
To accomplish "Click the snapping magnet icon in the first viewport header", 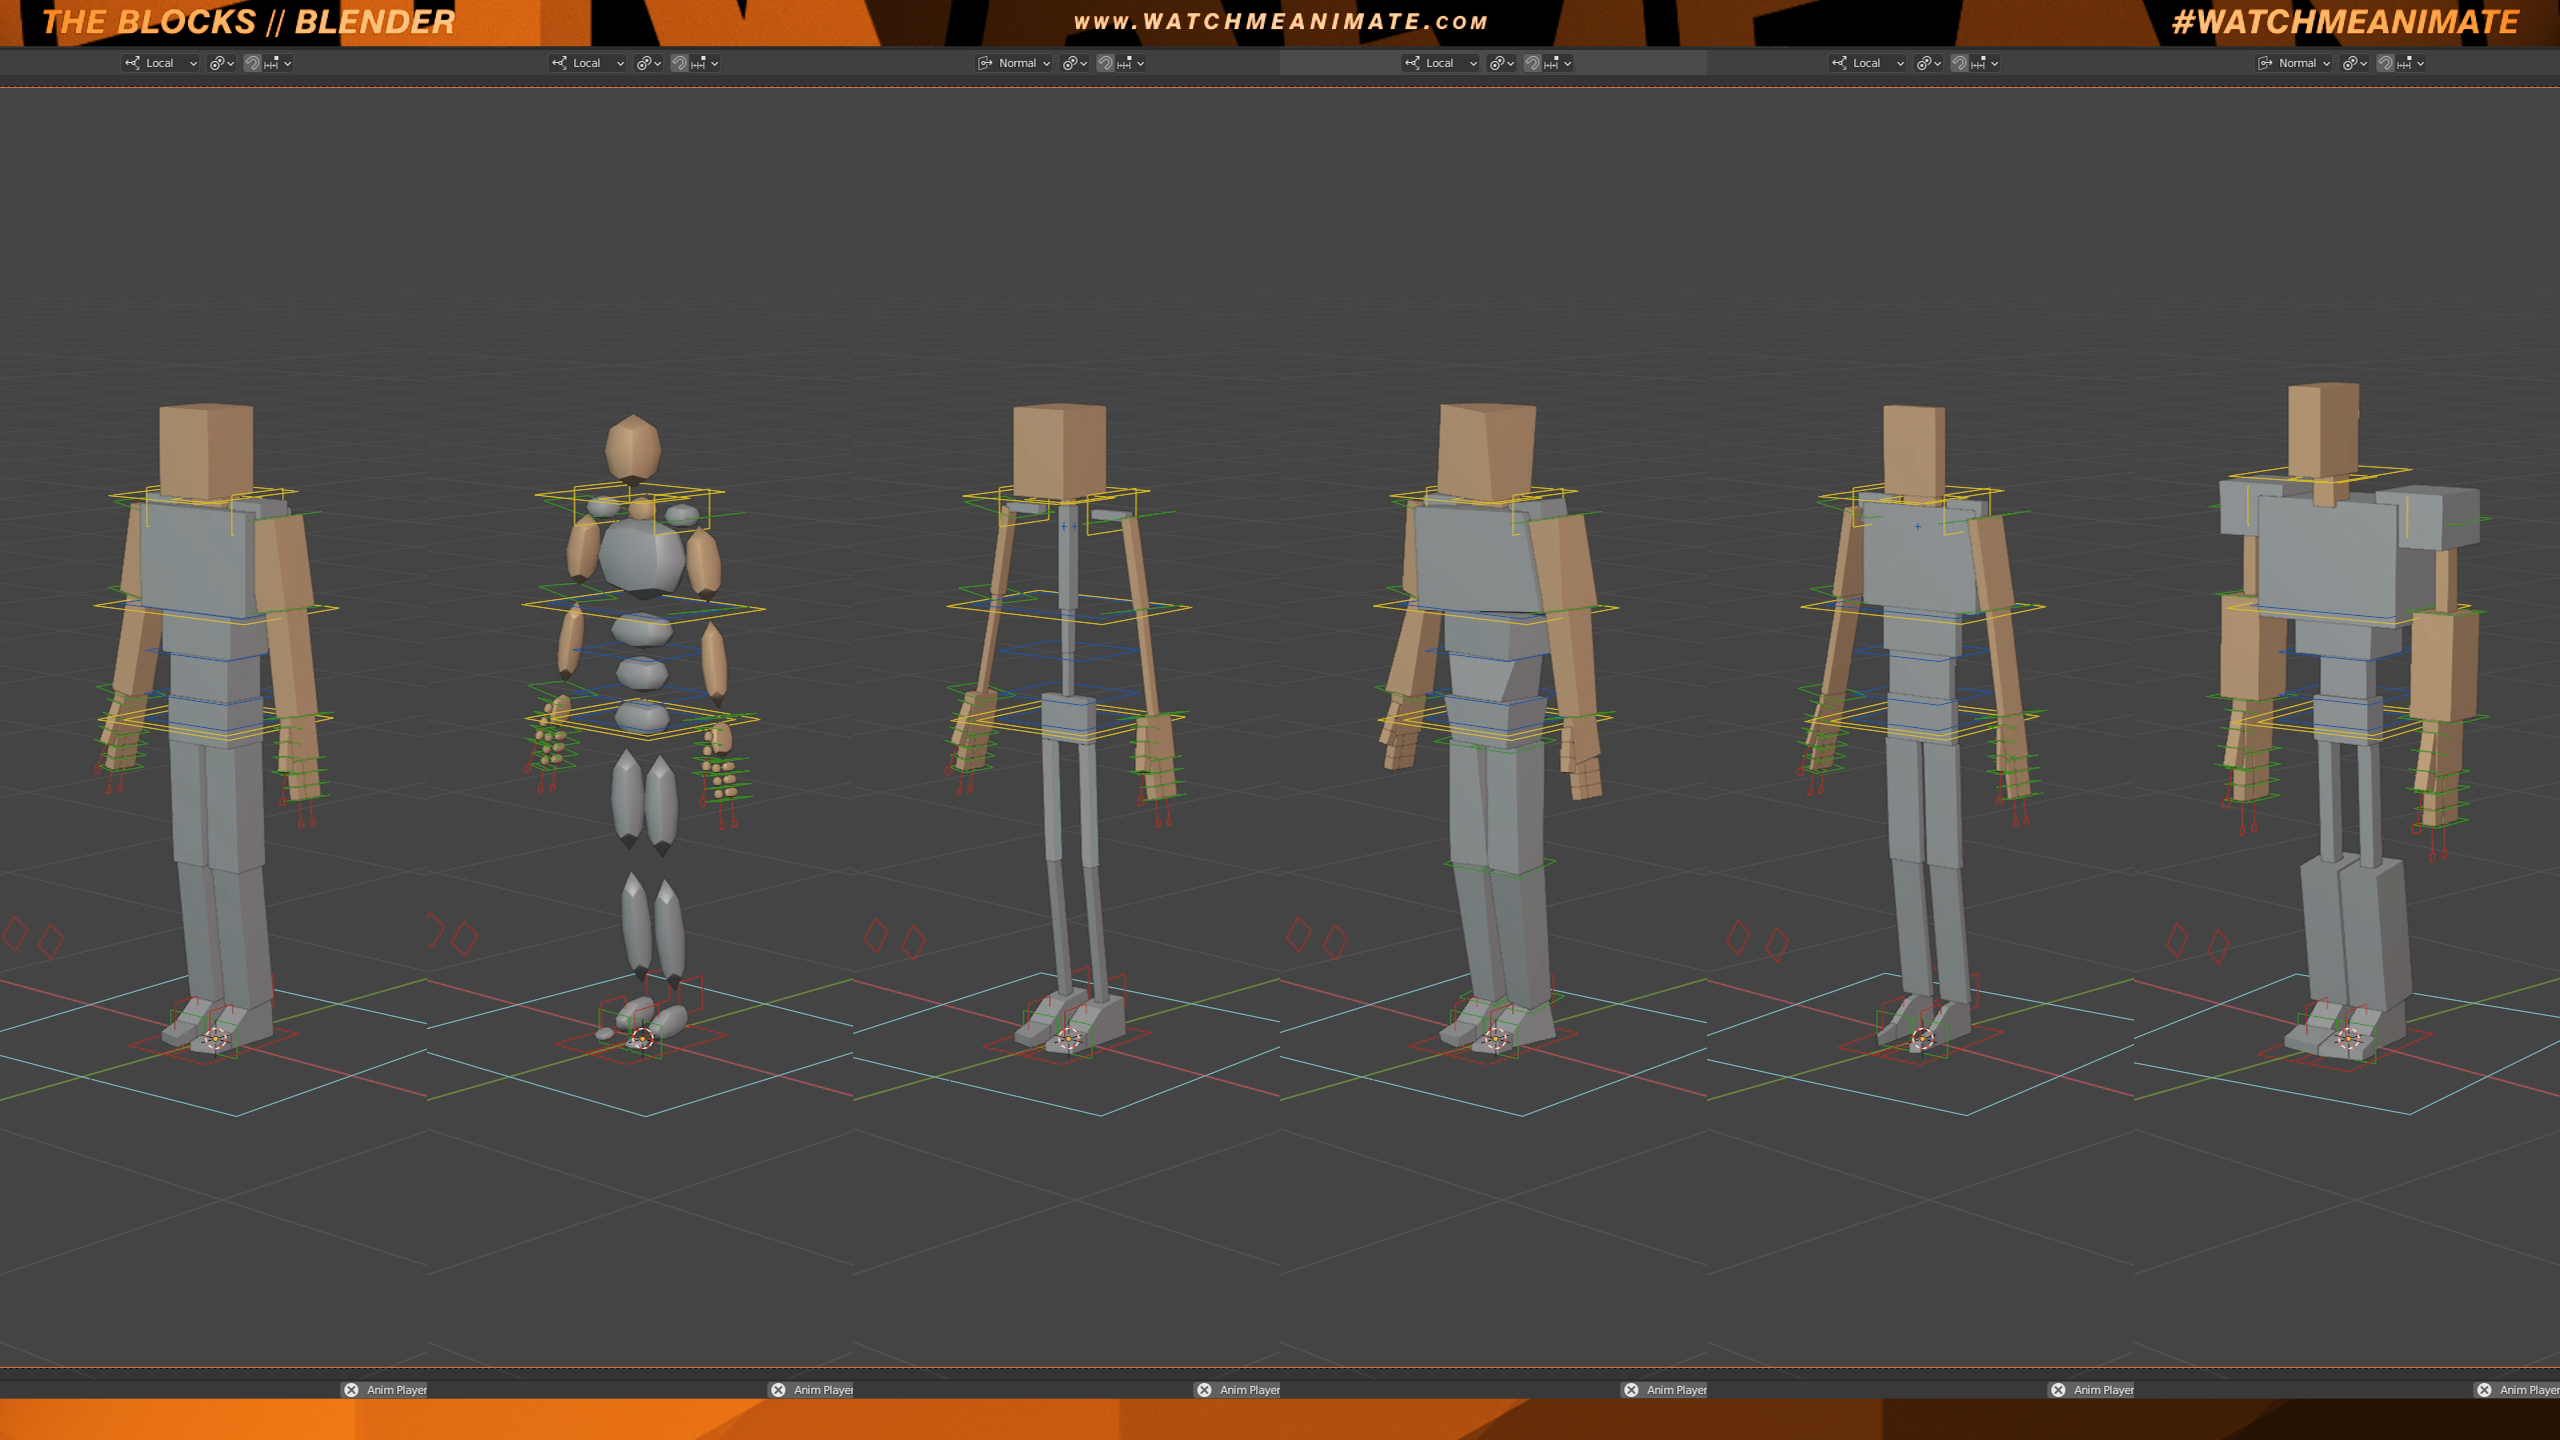I will (x=252, y=63).
